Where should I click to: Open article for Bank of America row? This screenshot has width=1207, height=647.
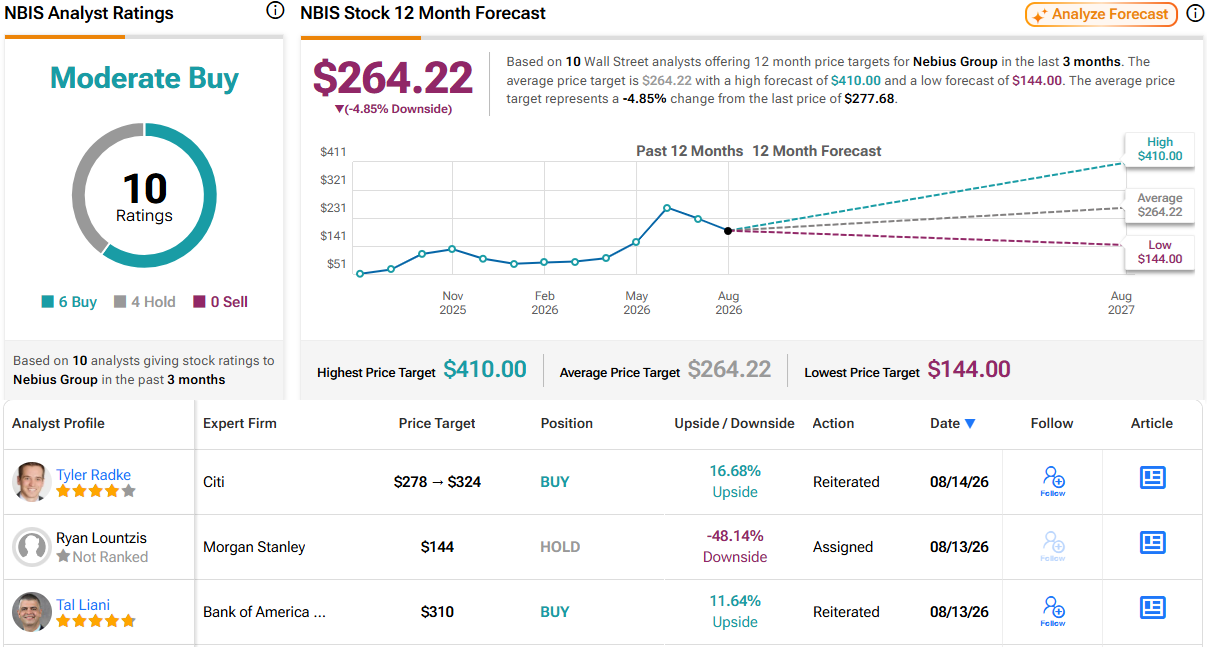pyautogui.click(x=1152, y=608)
